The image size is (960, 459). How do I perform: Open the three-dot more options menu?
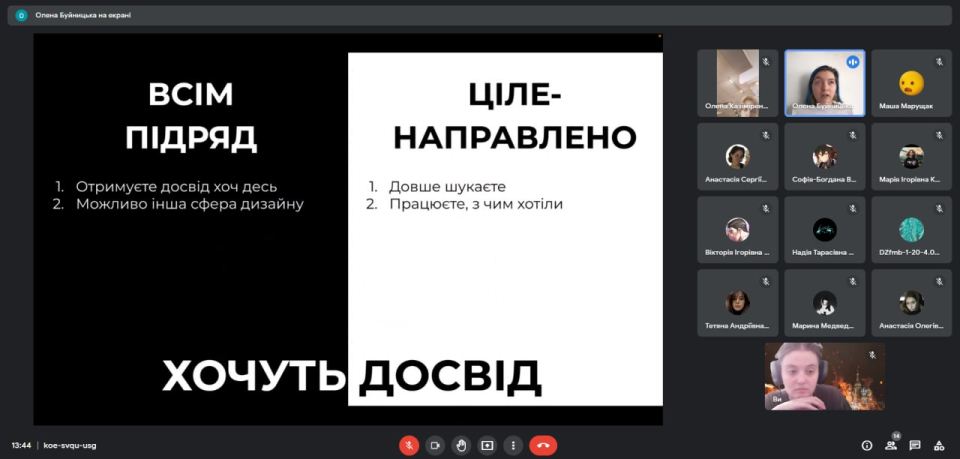(513, 445)
